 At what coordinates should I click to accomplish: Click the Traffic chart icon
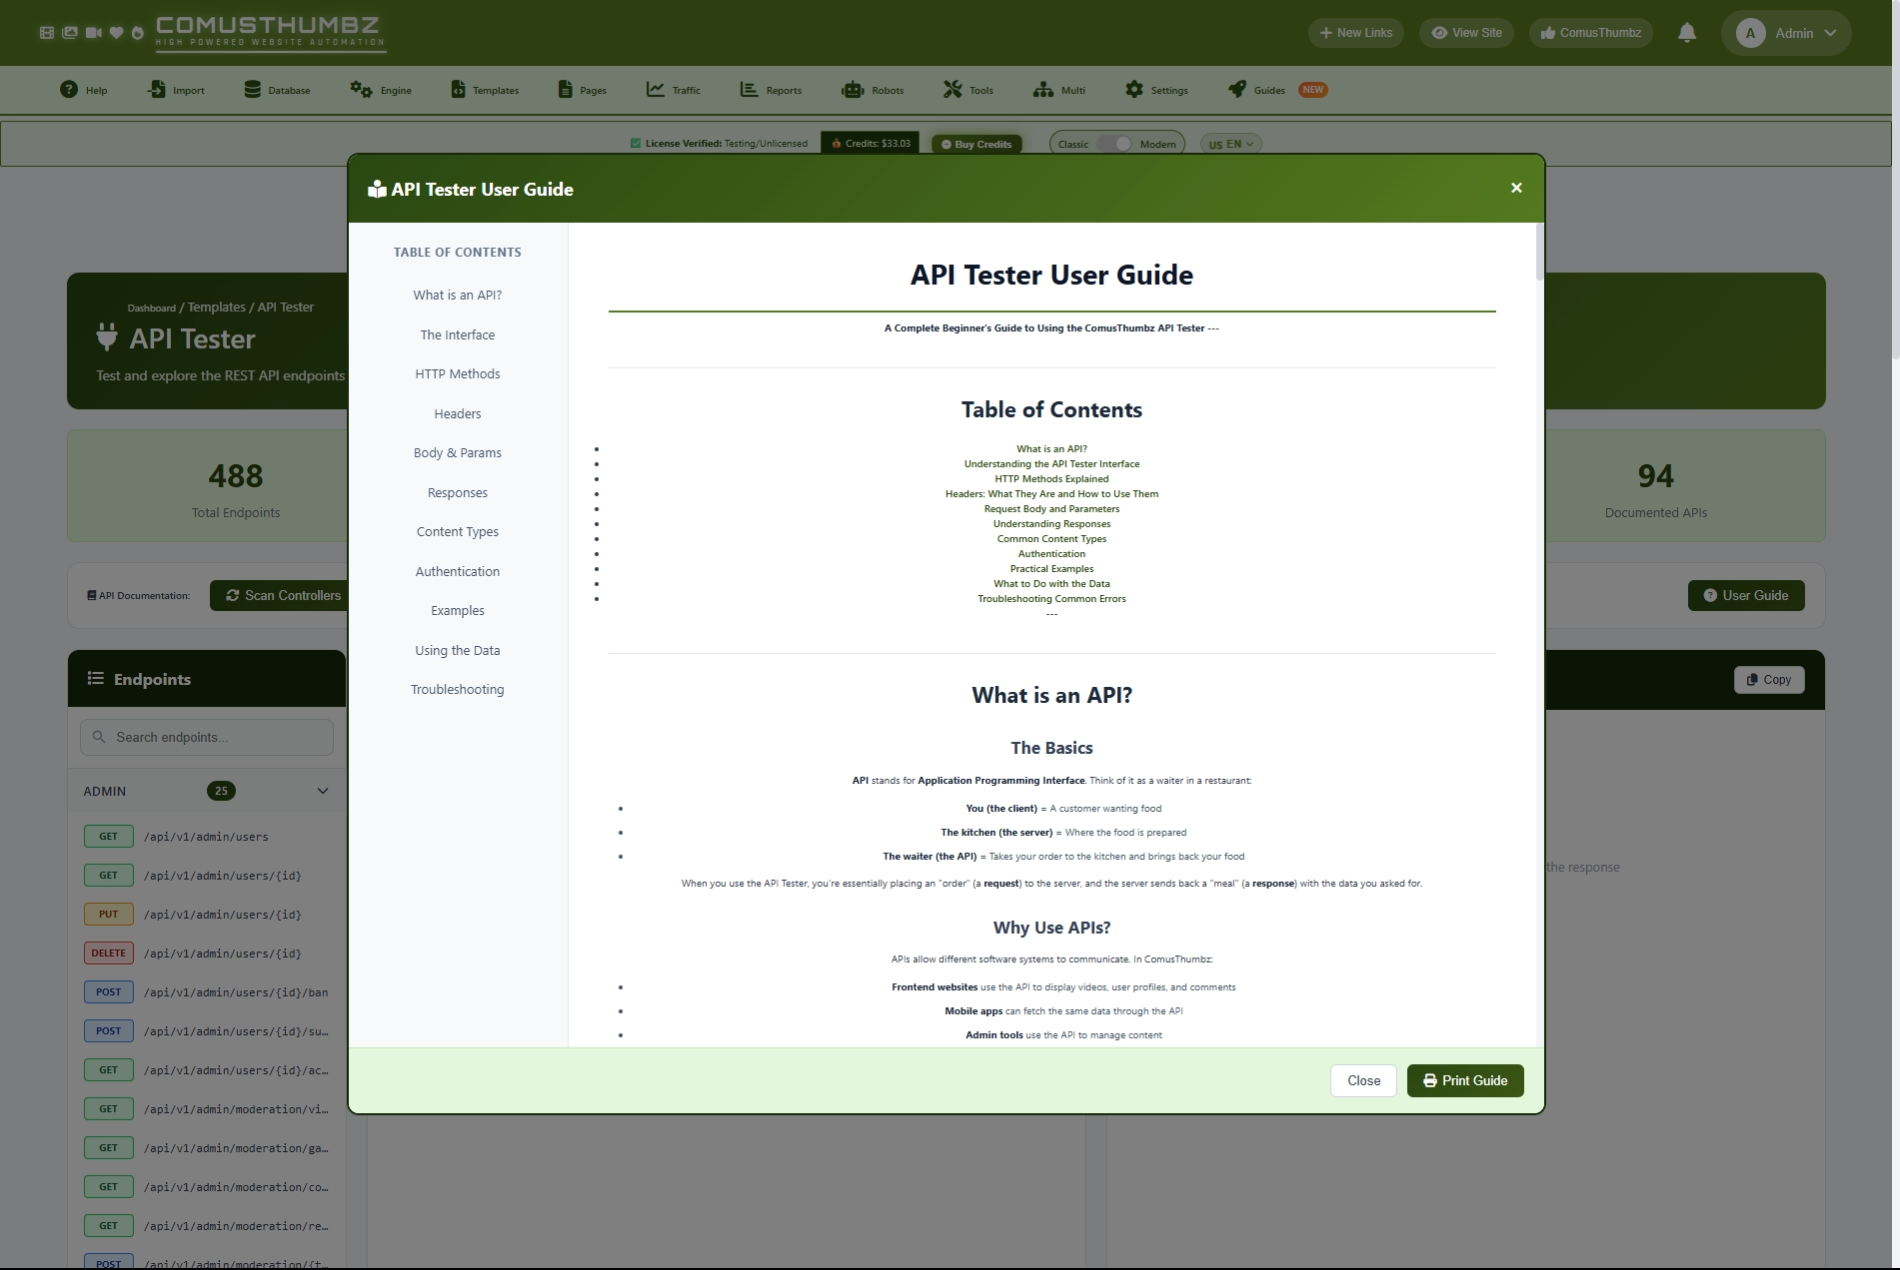[655, 90]
